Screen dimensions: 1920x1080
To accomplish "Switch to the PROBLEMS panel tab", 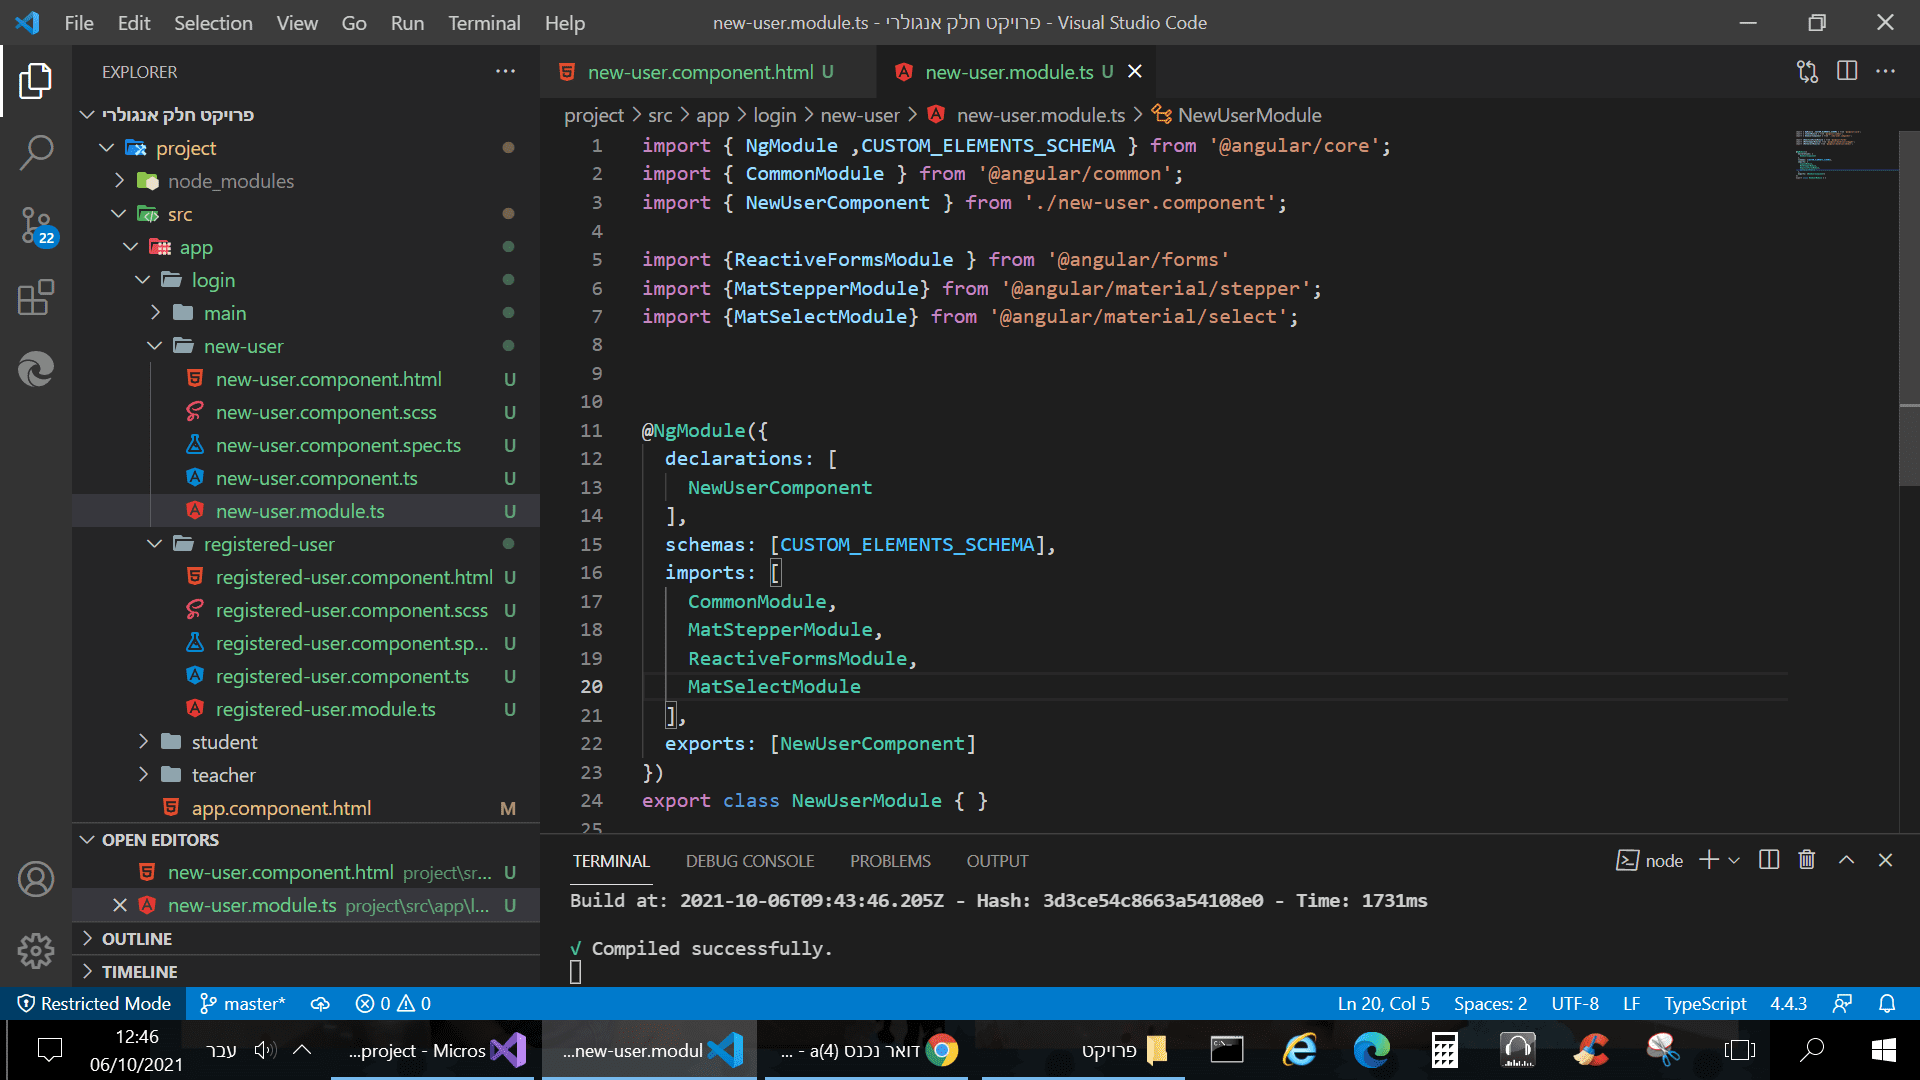I will click(889, 861).
